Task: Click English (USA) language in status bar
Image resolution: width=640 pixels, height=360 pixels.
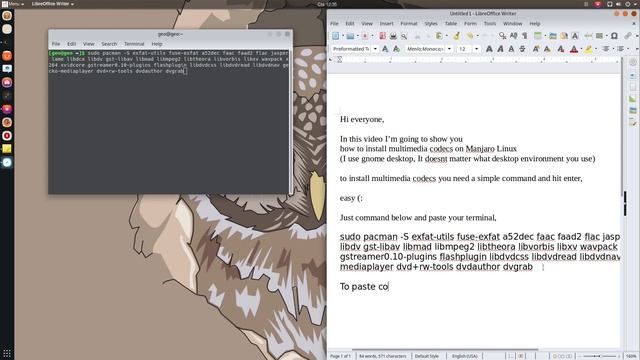Action: coord(464,356)
